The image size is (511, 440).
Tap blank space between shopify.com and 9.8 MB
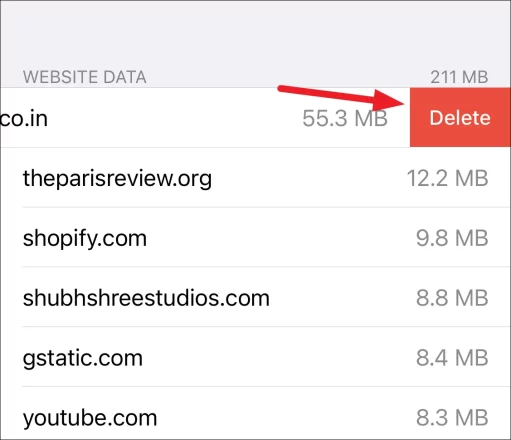point(282,239)
